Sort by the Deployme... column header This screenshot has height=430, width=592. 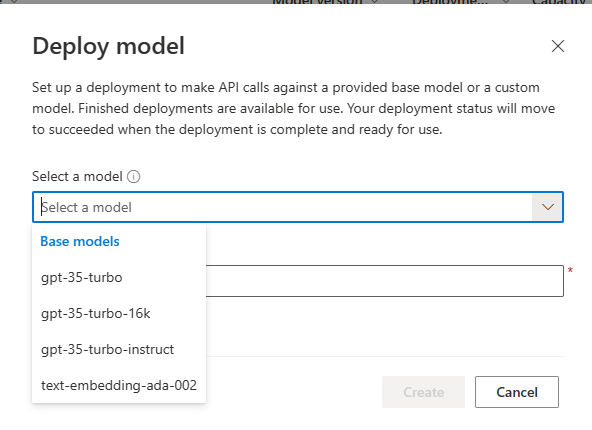(x=450, y=2)
